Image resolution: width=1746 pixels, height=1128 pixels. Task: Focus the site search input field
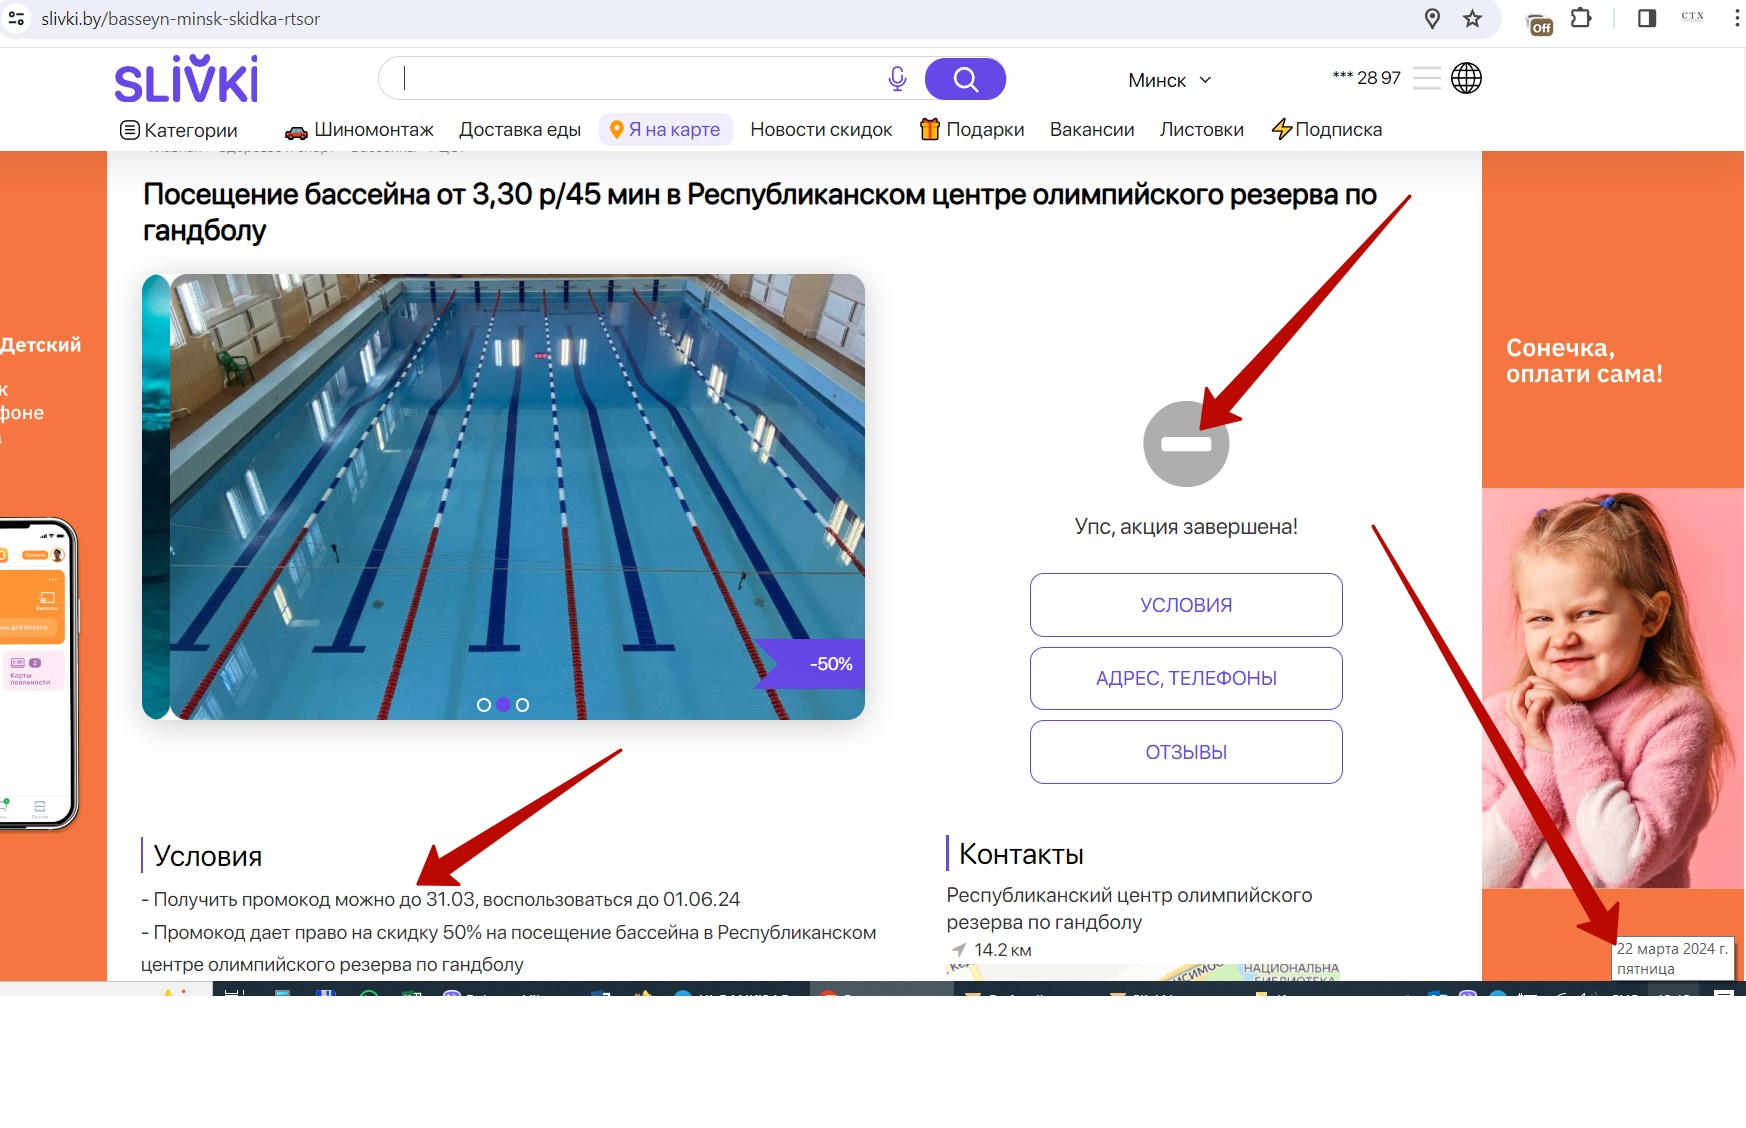pyautogui.click(x=640, y=79)
